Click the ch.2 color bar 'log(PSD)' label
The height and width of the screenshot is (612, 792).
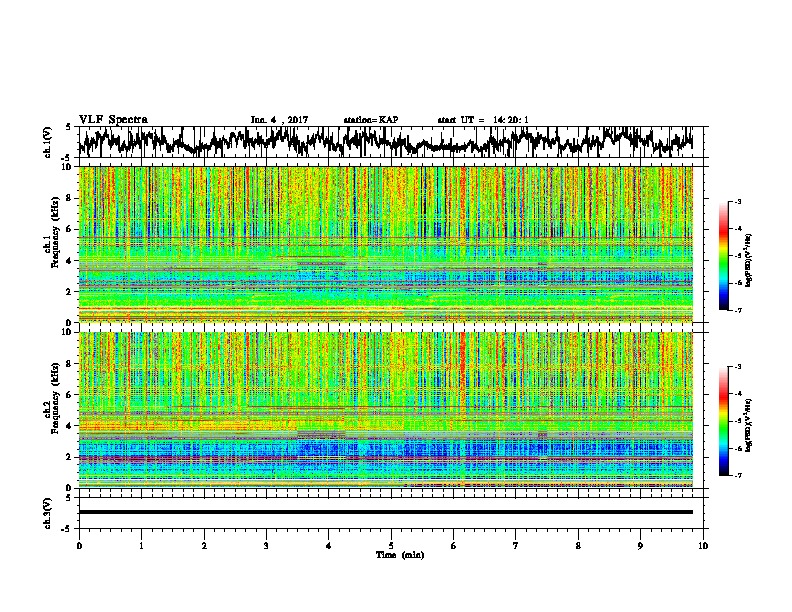(x=749, y=426)
